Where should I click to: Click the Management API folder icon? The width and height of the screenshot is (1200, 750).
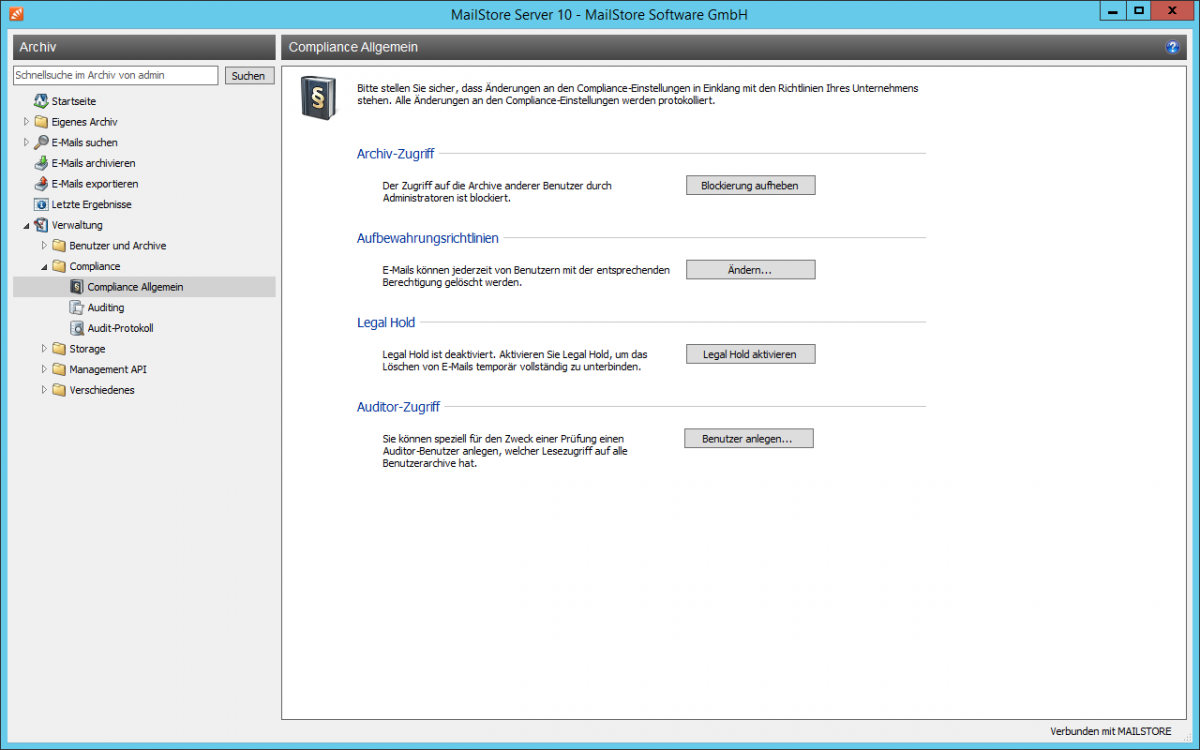click(x=59, y=369)
